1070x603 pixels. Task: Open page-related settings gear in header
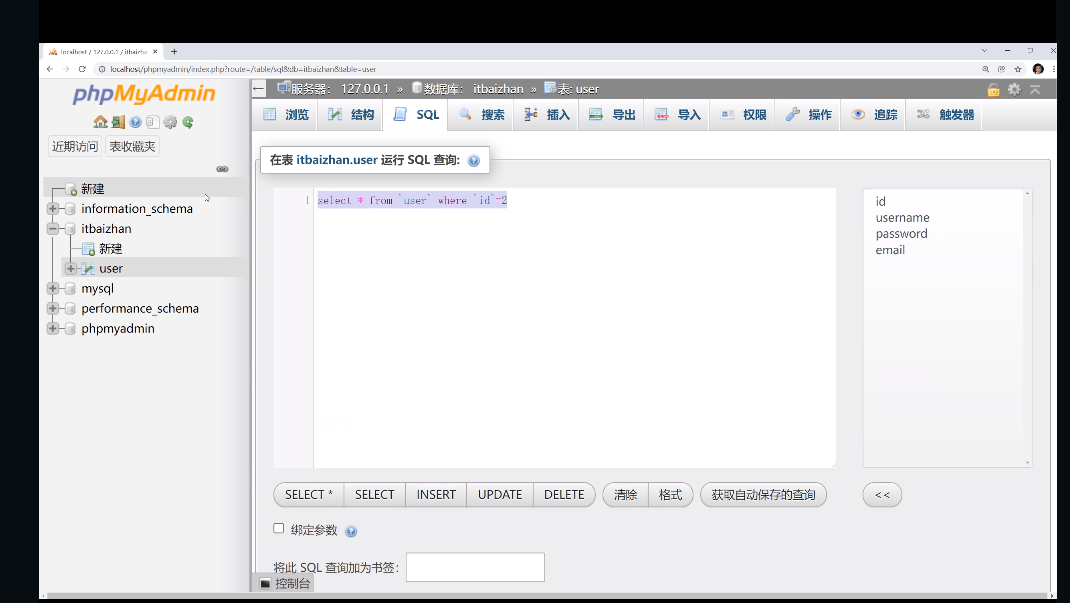point(1015,89)
